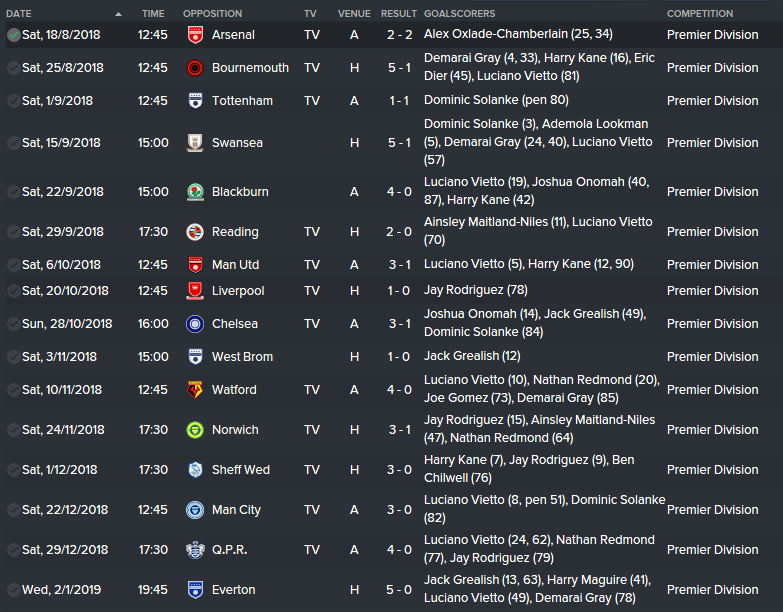Open the Man Utd team link

236,265
